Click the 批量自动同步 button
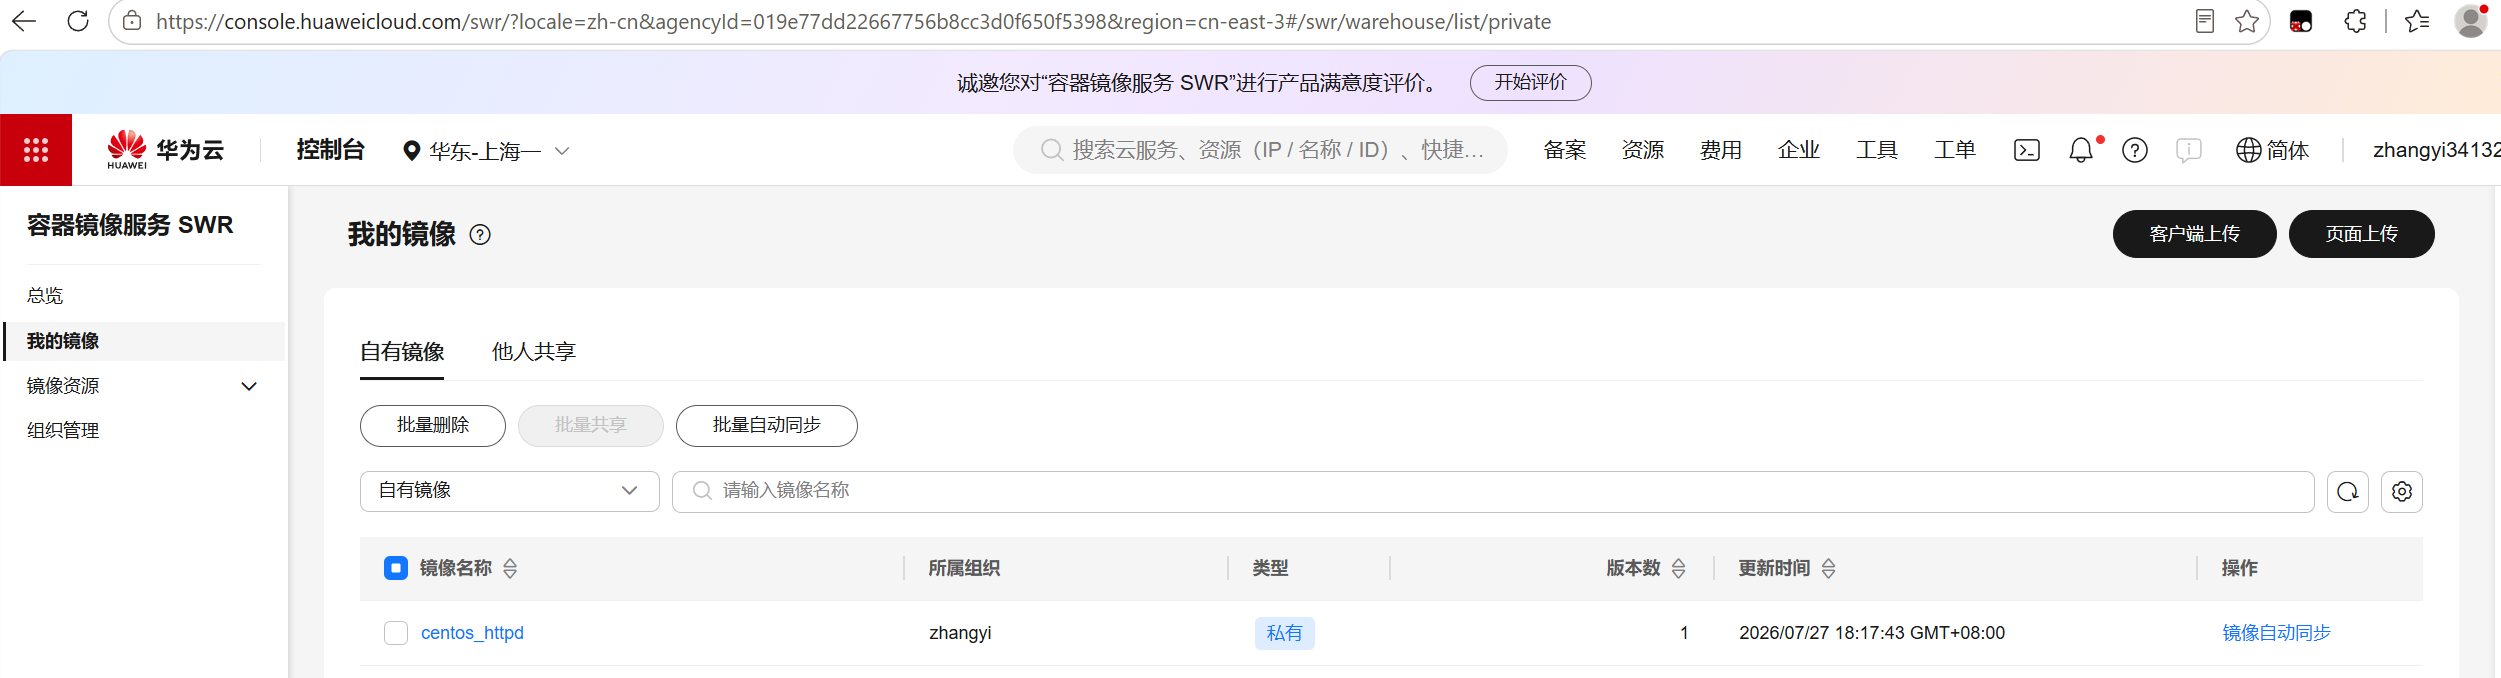2501x678 pixels. point(767,426)
